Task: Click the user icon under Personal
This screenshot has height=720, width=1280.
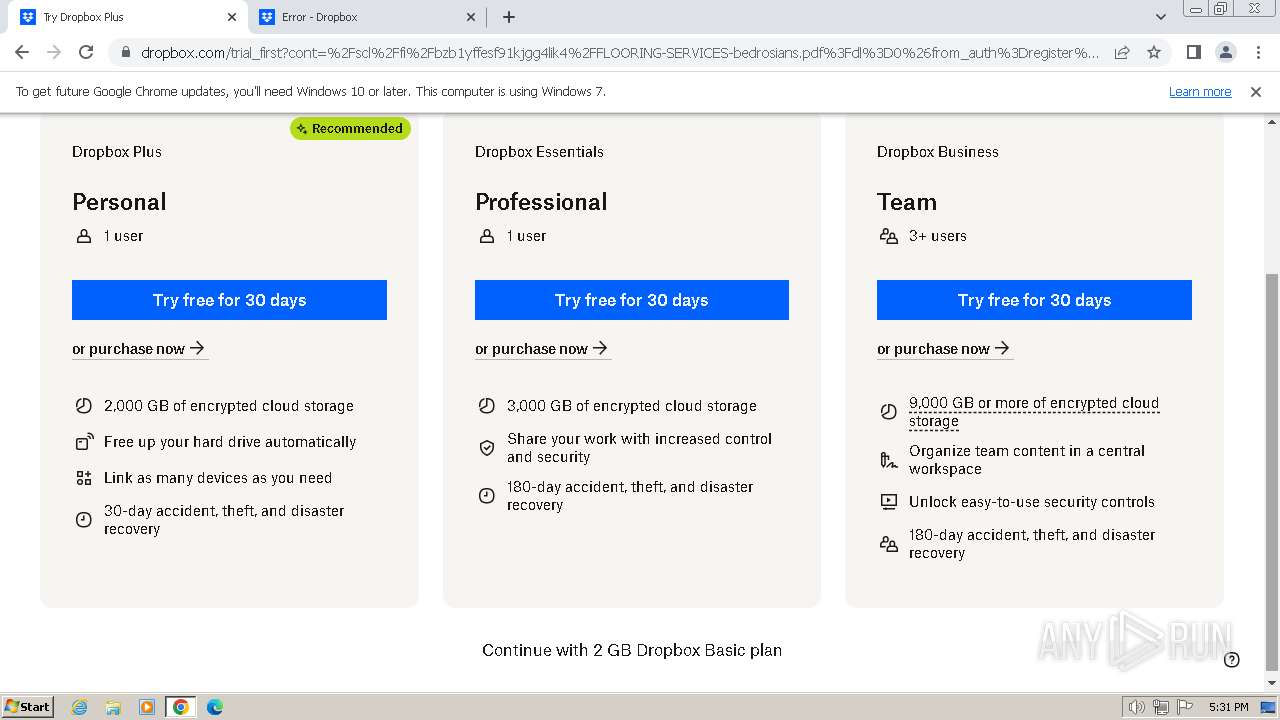Action: [84, 236]
